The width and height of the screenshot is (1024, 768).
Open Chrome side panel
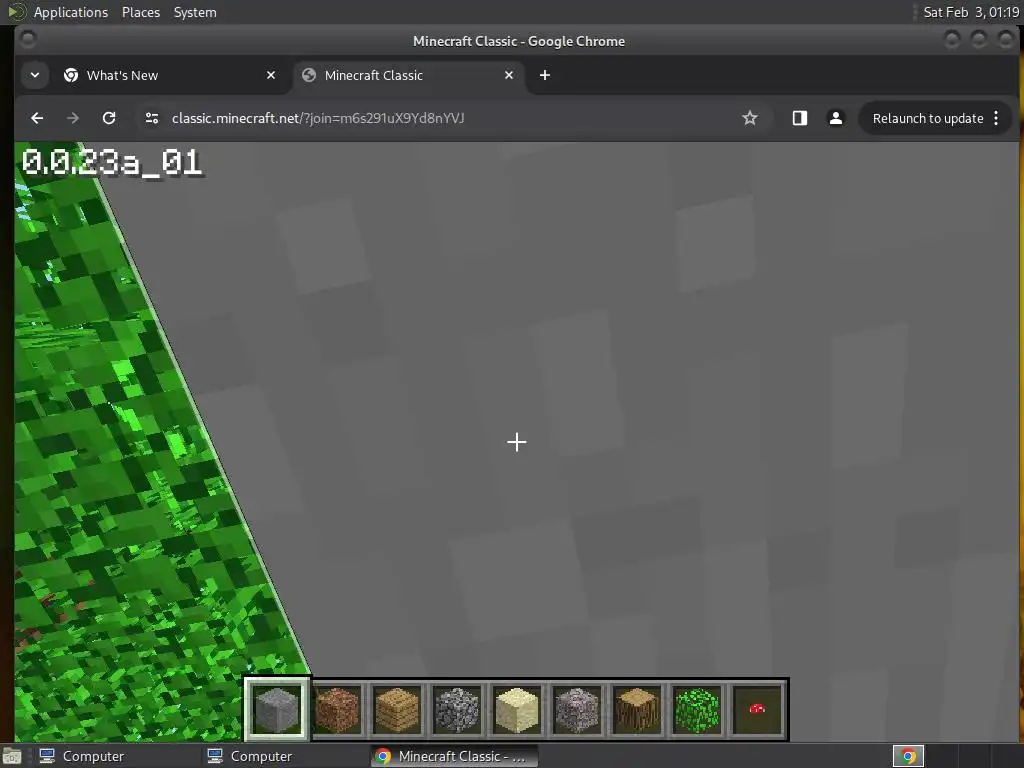799,118
